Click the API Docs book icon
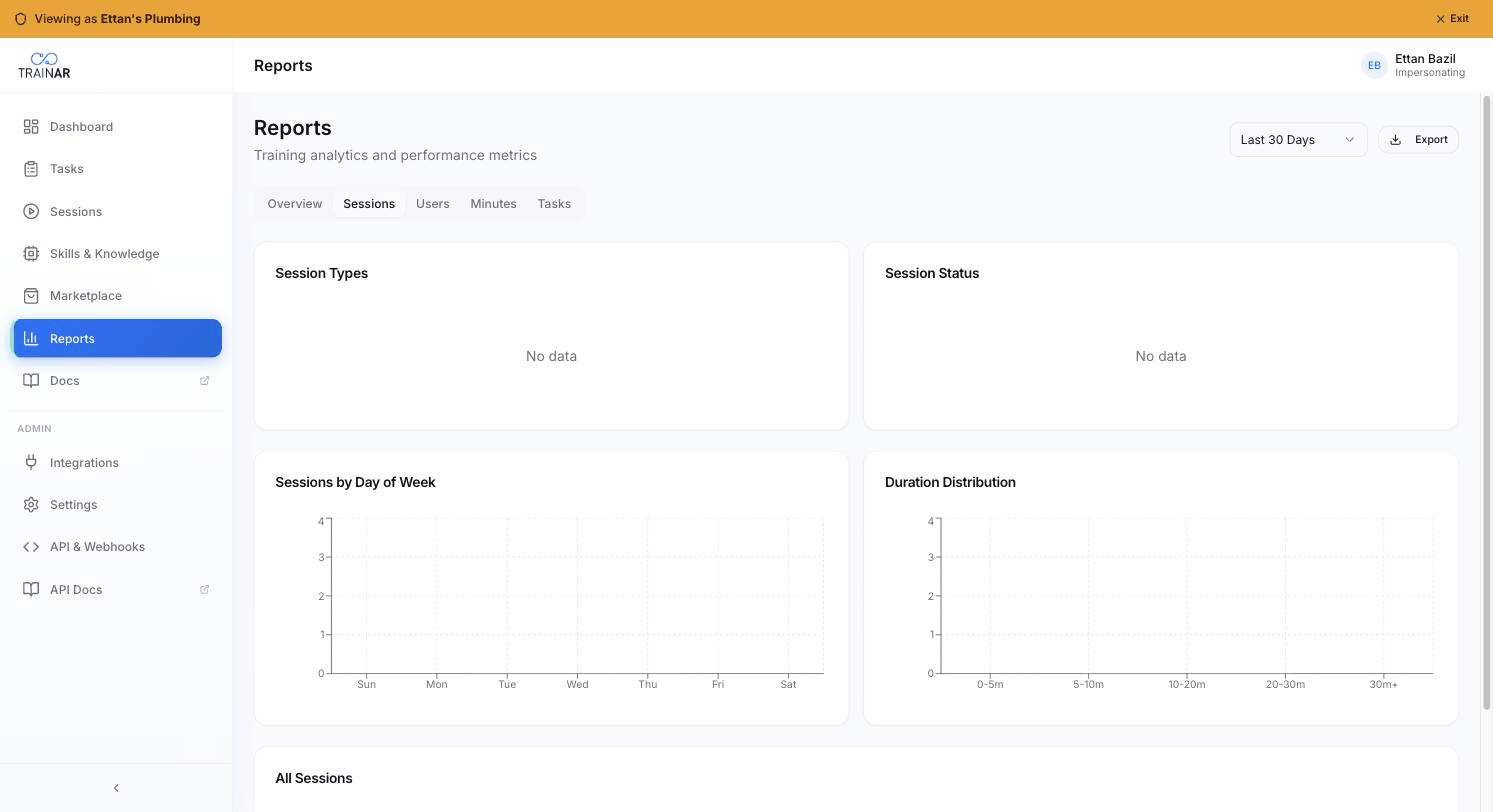The image size is (1493, 812). pyautogui.click(x=31, y=590)
